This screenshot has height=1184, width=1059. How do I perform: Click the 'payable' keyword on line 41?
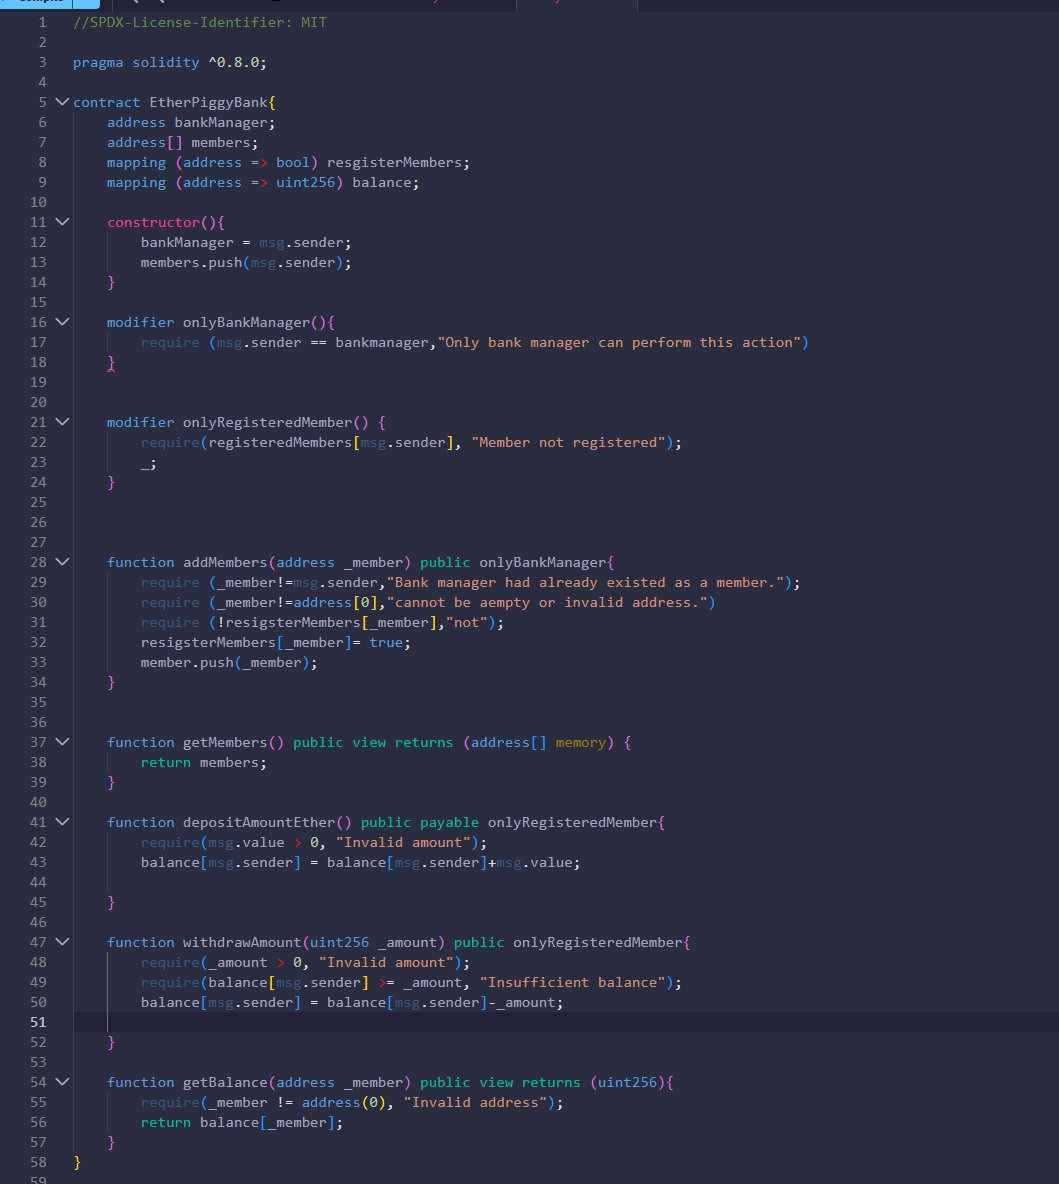click(449, 823)
